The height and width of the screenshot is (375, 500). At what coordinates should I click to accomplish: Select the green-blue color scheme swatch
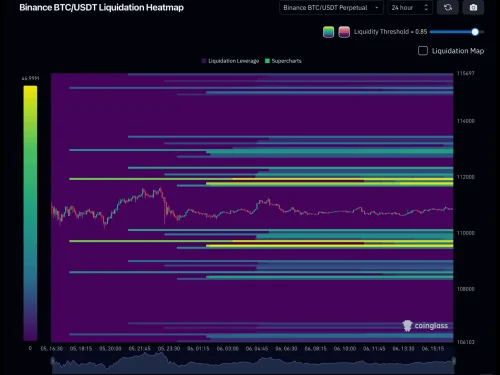(x=328, y=32)
